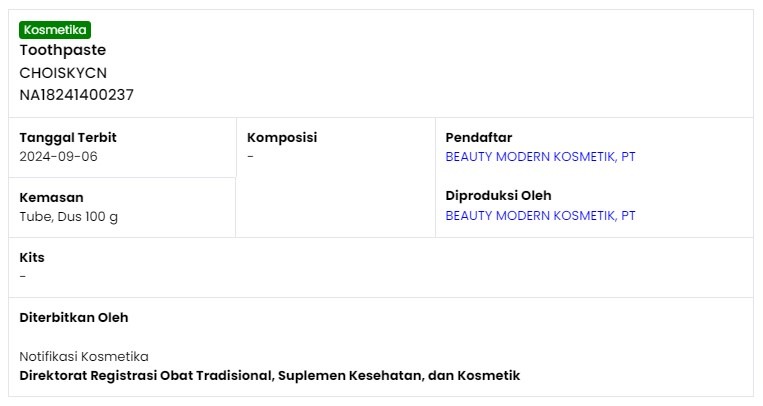763x406 pixels.
Task: Click registration number NA18241400237
Action: [x=76, y=94]
